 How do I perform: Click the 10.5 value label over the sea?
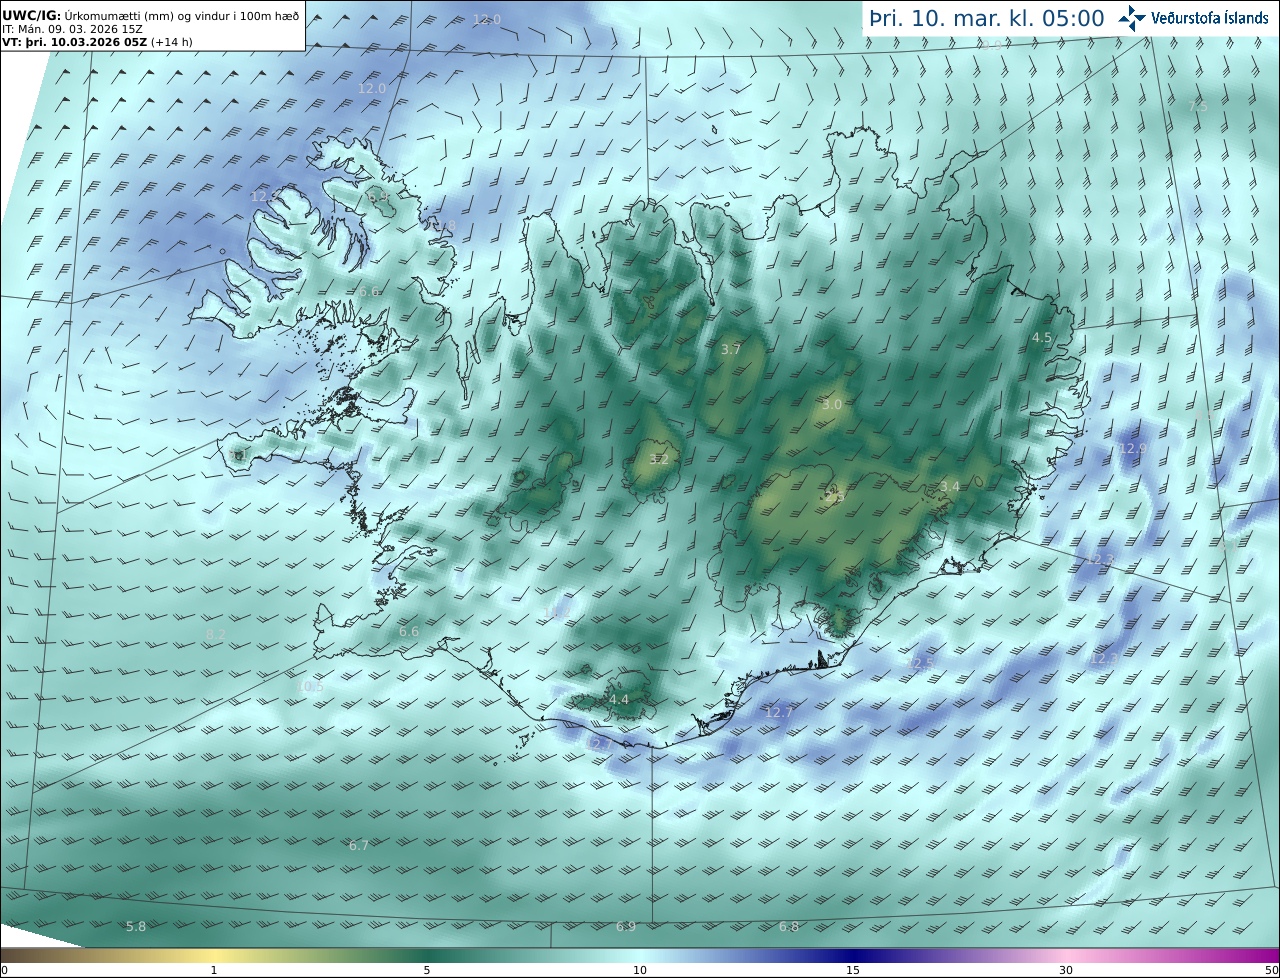coord(310,687)
